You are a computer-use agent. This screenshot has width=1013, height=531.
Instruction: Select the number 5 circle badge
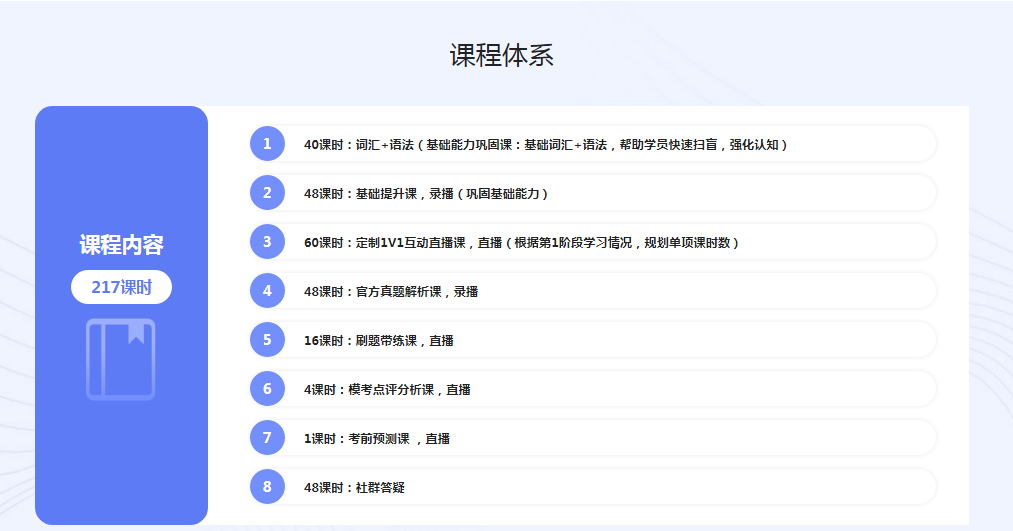coord(267,340)
